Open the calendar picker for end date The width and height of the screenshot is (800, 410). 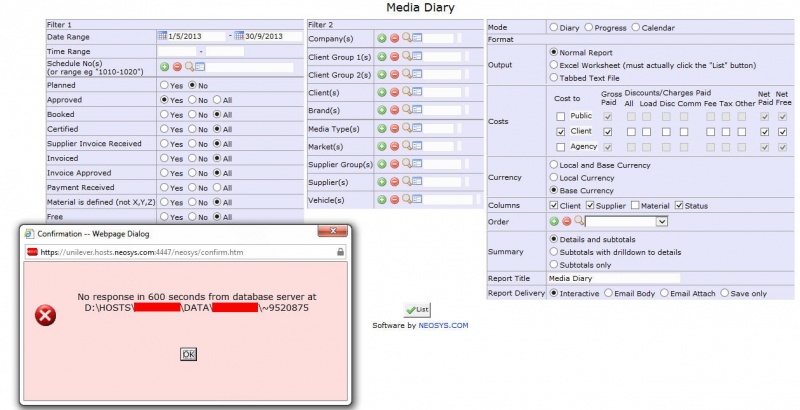click(239, 36)
